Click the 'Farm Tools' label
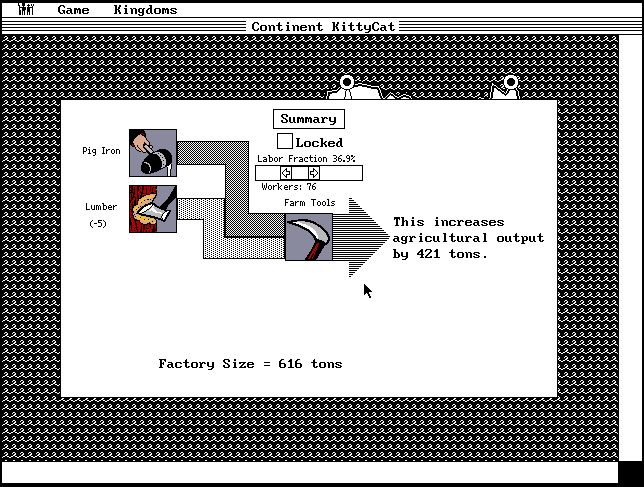 click(310, 203)
